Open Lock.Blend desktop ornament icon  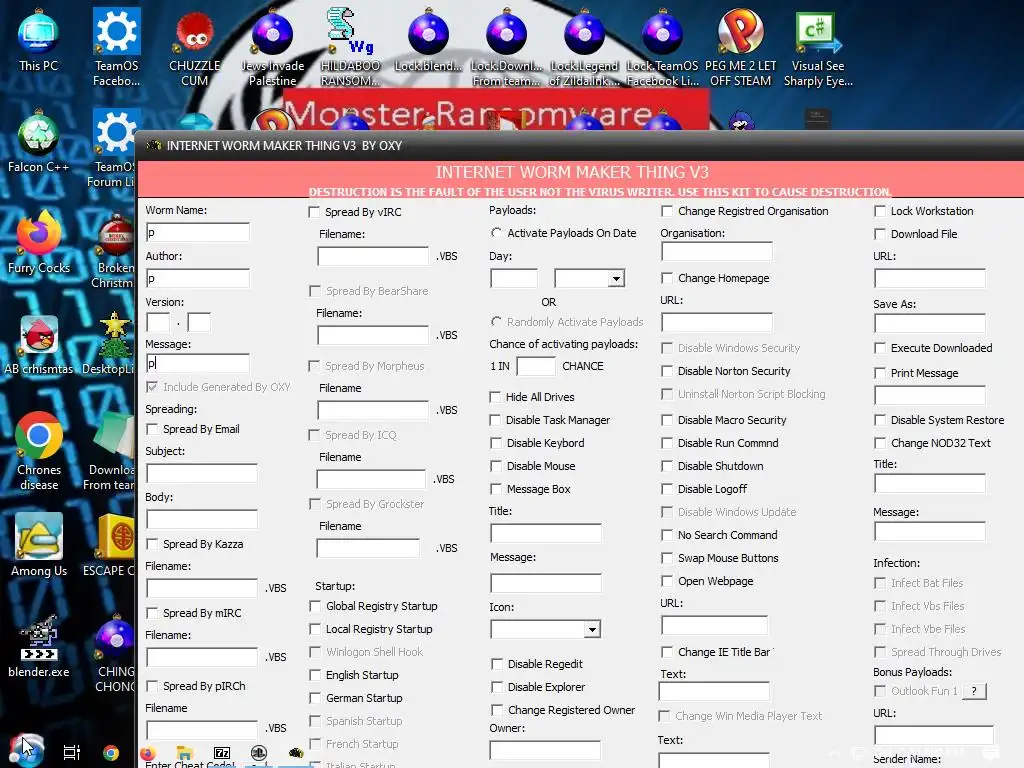point(428,40)
